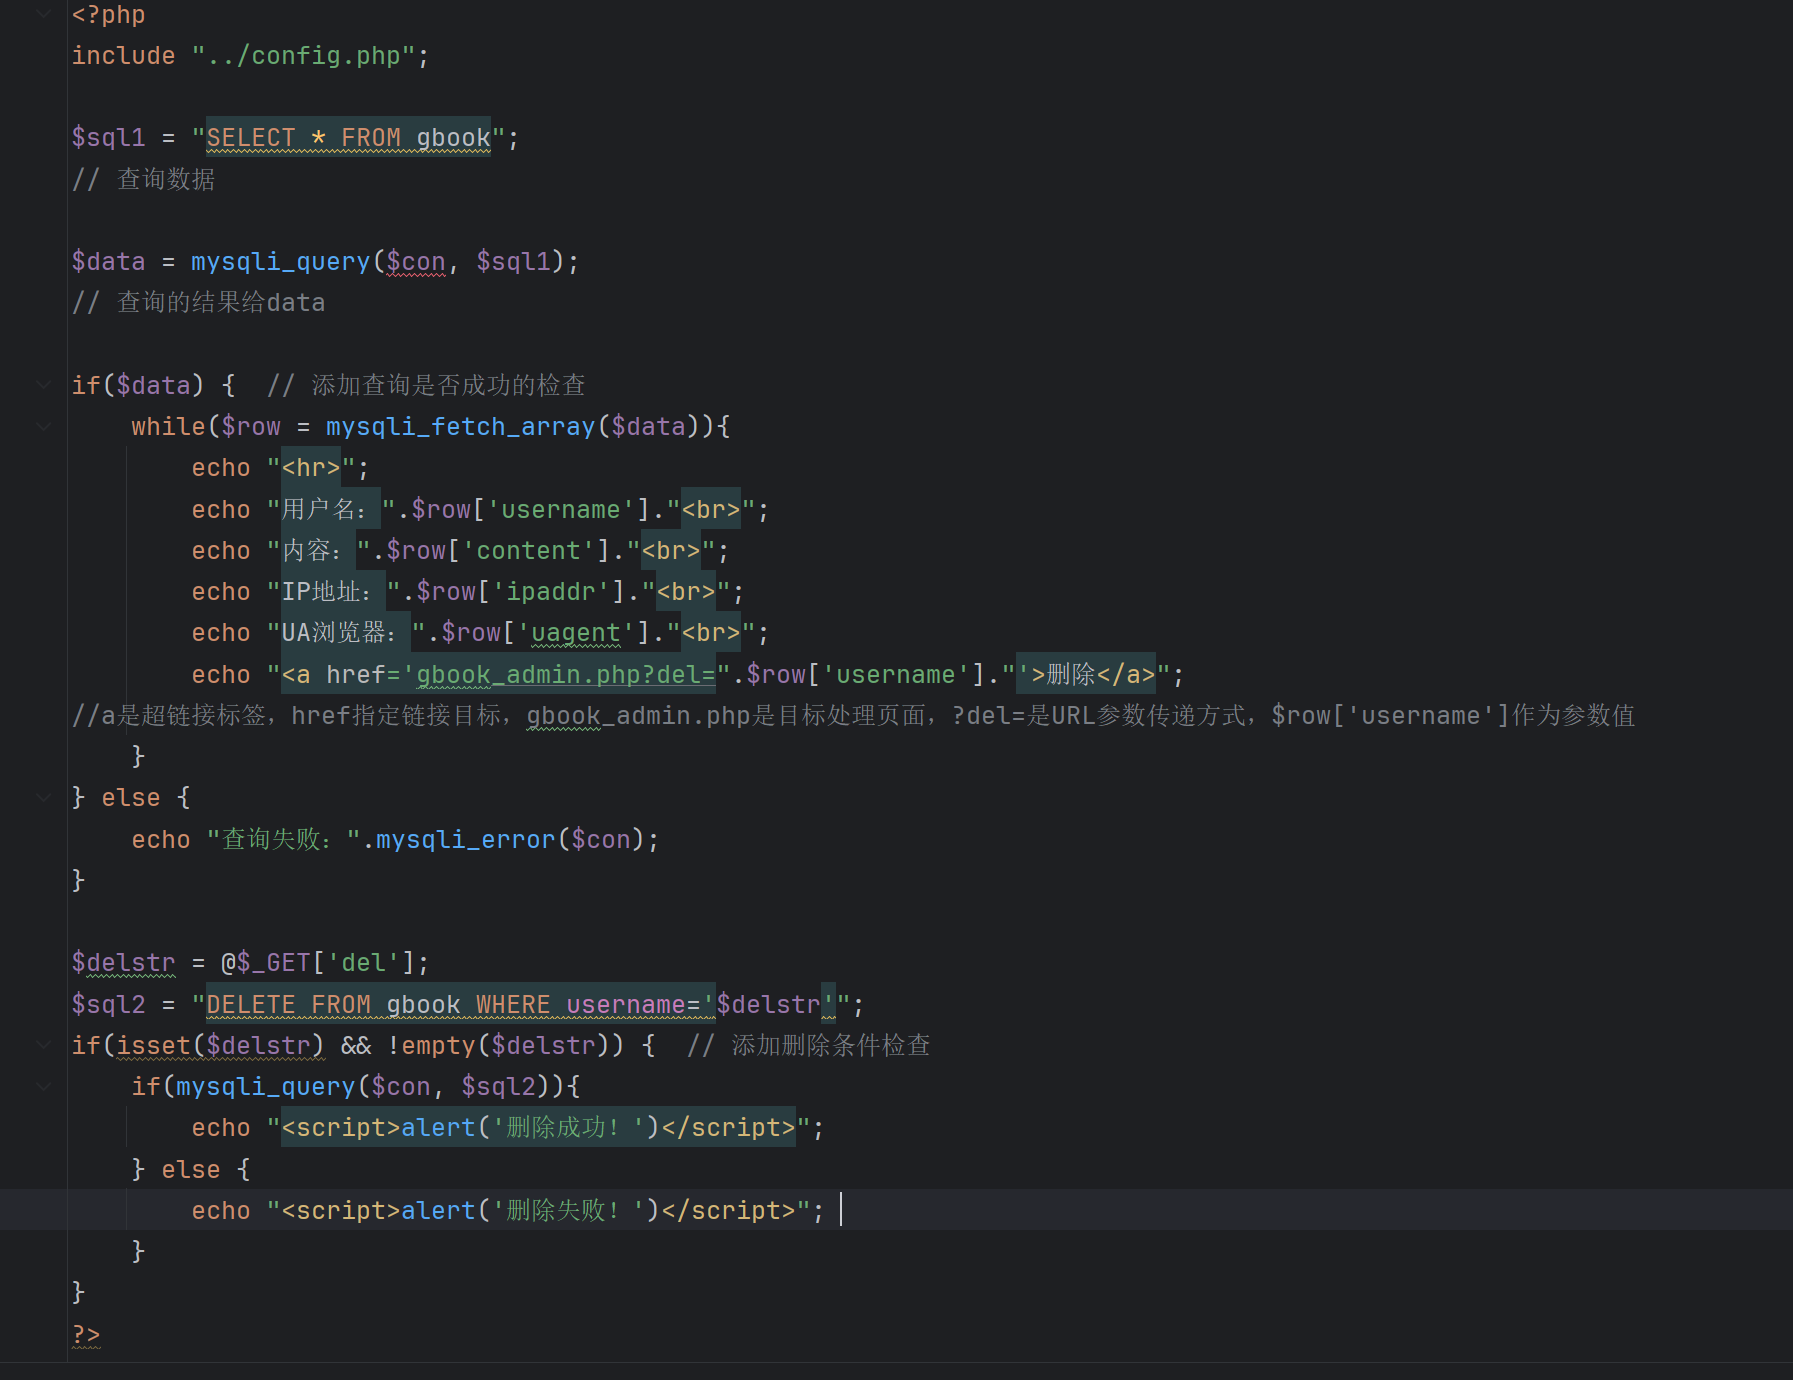Click "$delstr" at the start of the $_GET line
The image size is (1793, 1380).
tap(123, 963)
